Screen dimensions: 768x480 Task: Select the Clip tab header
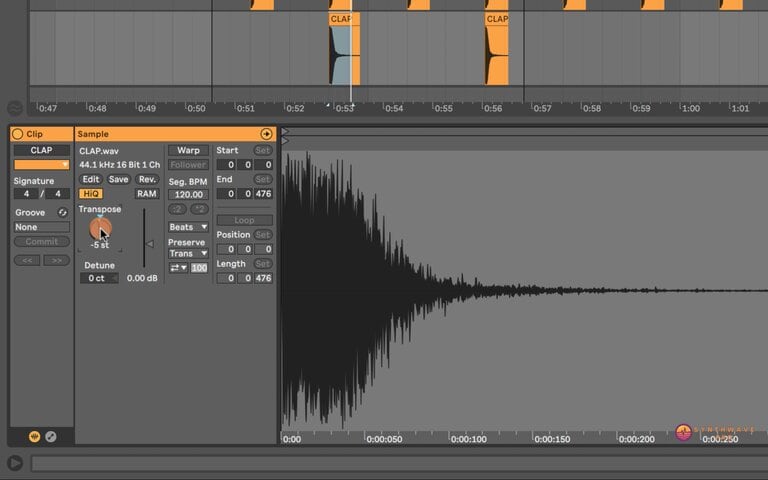pyautogui.click(x=42, y=134)
